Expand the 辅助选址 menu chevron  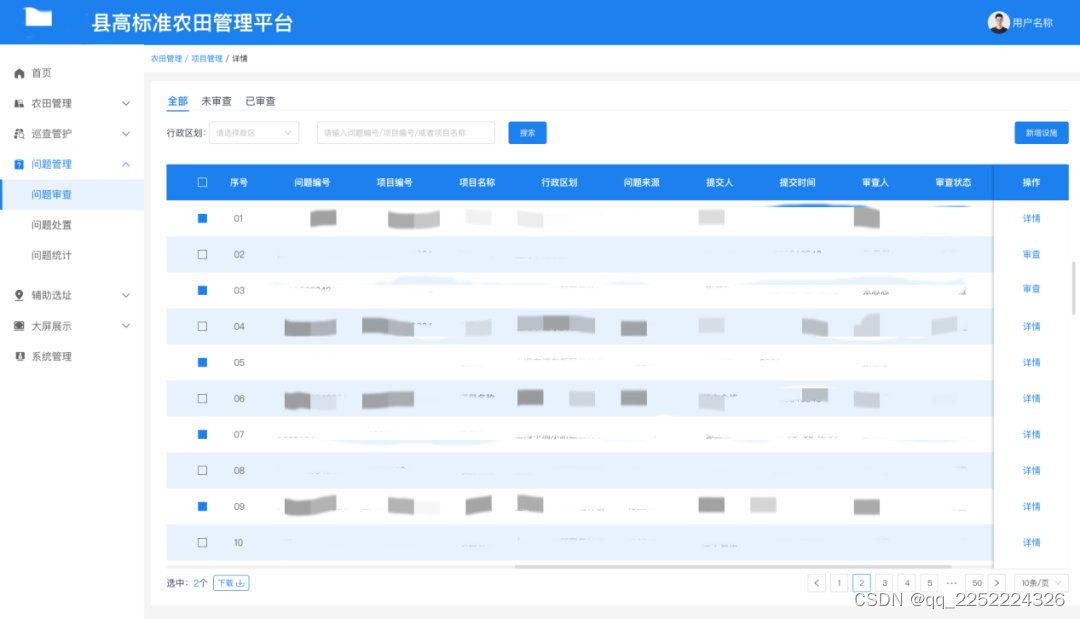[126, 295]
